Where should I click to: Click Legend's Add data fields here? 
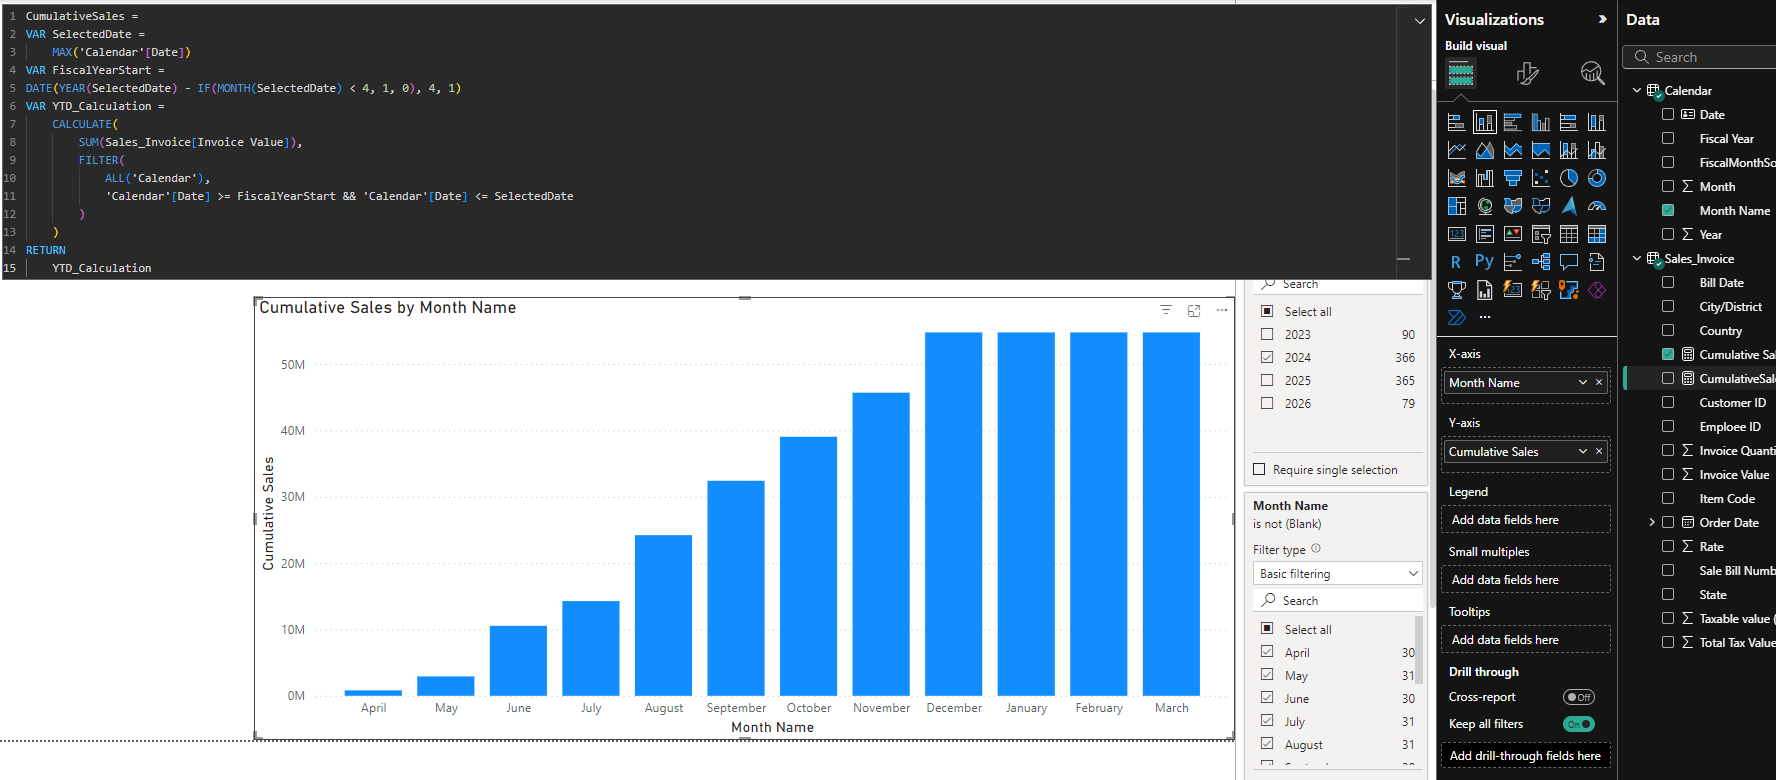[1525, 520]
